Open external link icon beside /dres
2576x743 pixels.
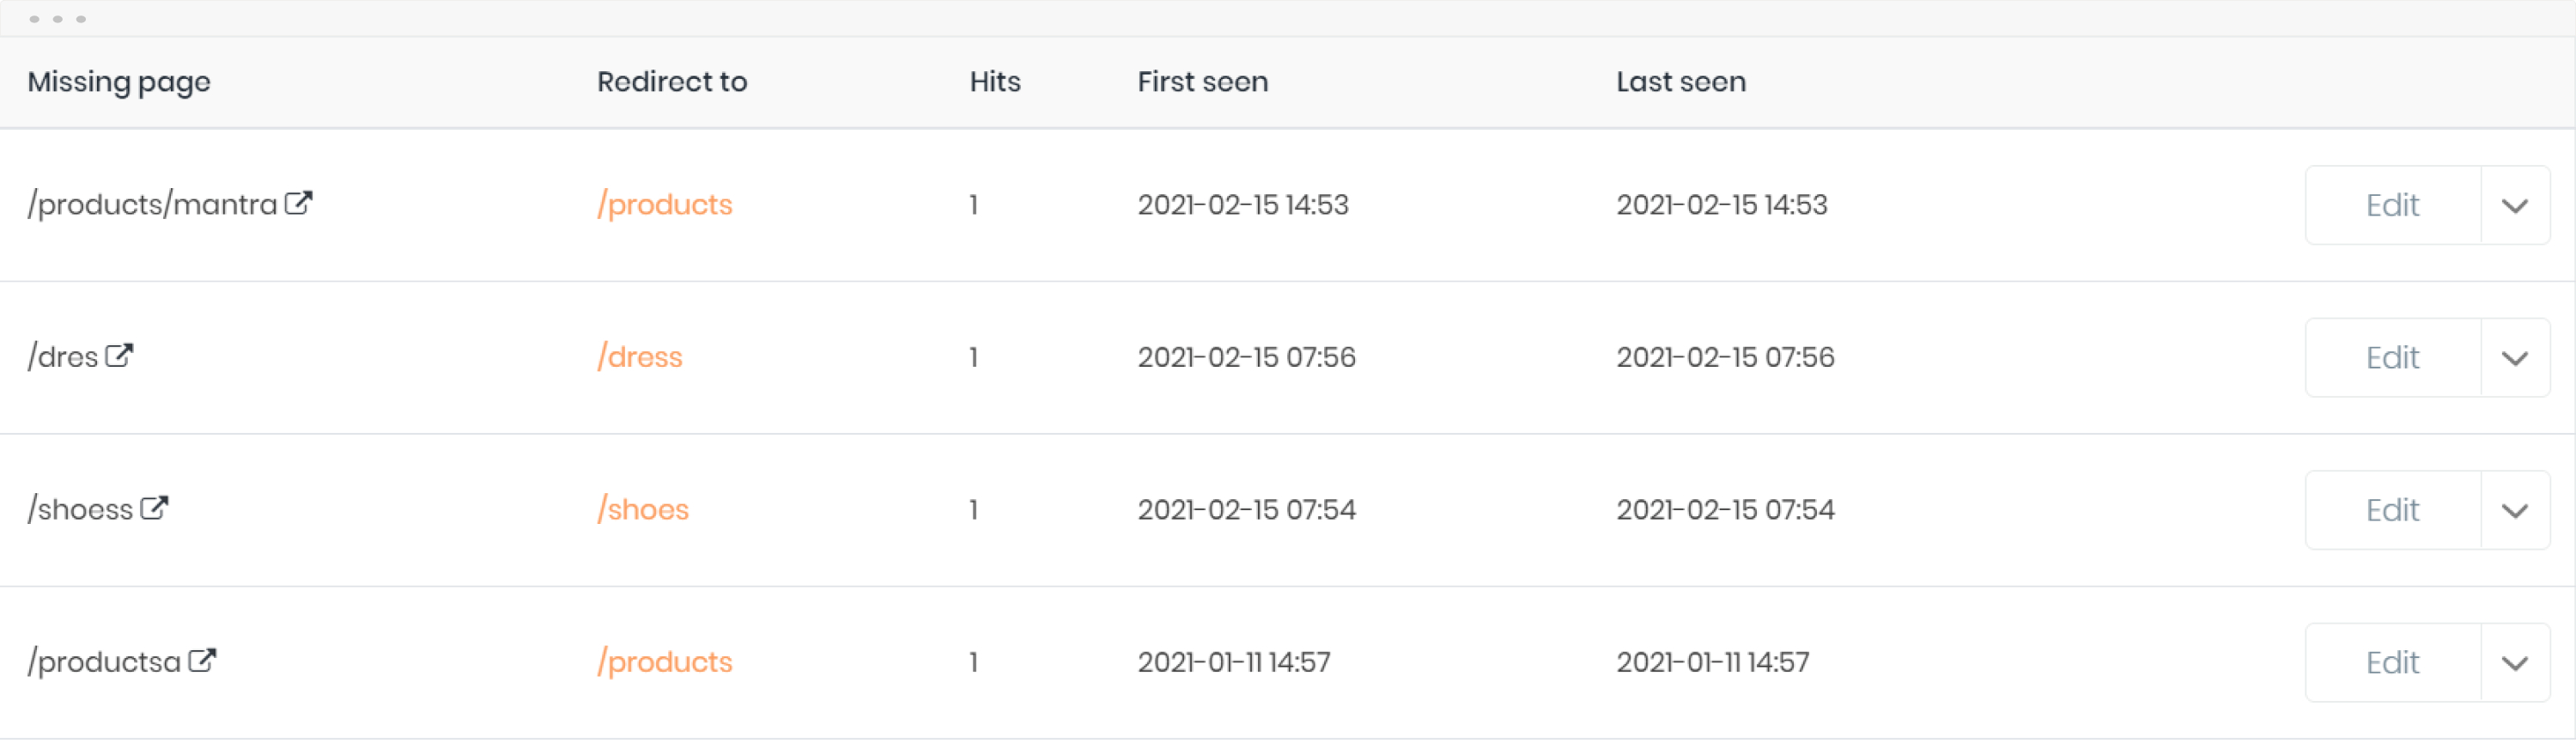click(x=119, y=356)
